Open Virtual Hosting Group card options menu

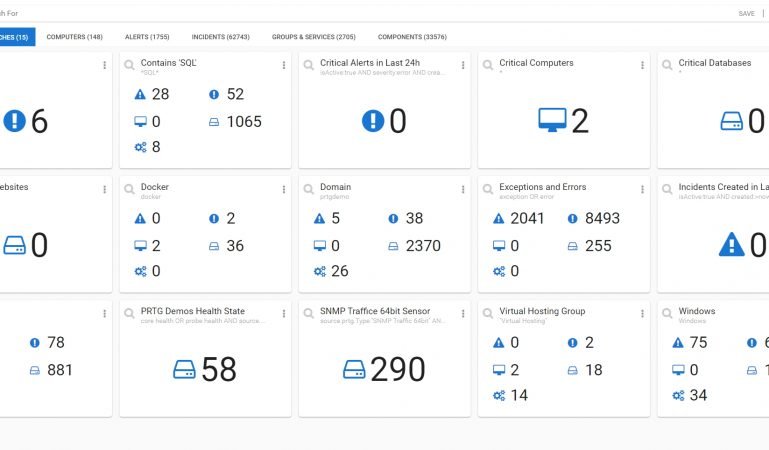click(x=642, y=314)
